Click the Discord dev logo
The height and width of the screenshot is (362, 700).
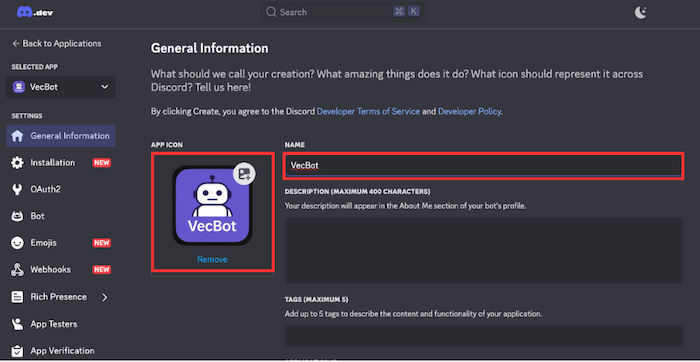click(x=35, y=12)
